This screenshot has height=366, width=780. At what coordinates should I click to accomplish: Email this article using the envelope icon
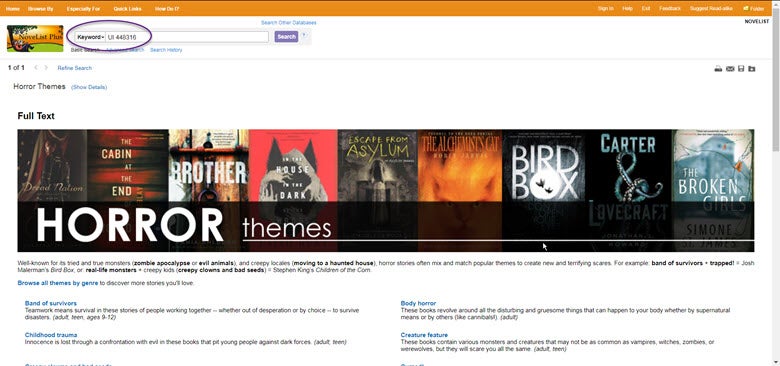point(730,69)
